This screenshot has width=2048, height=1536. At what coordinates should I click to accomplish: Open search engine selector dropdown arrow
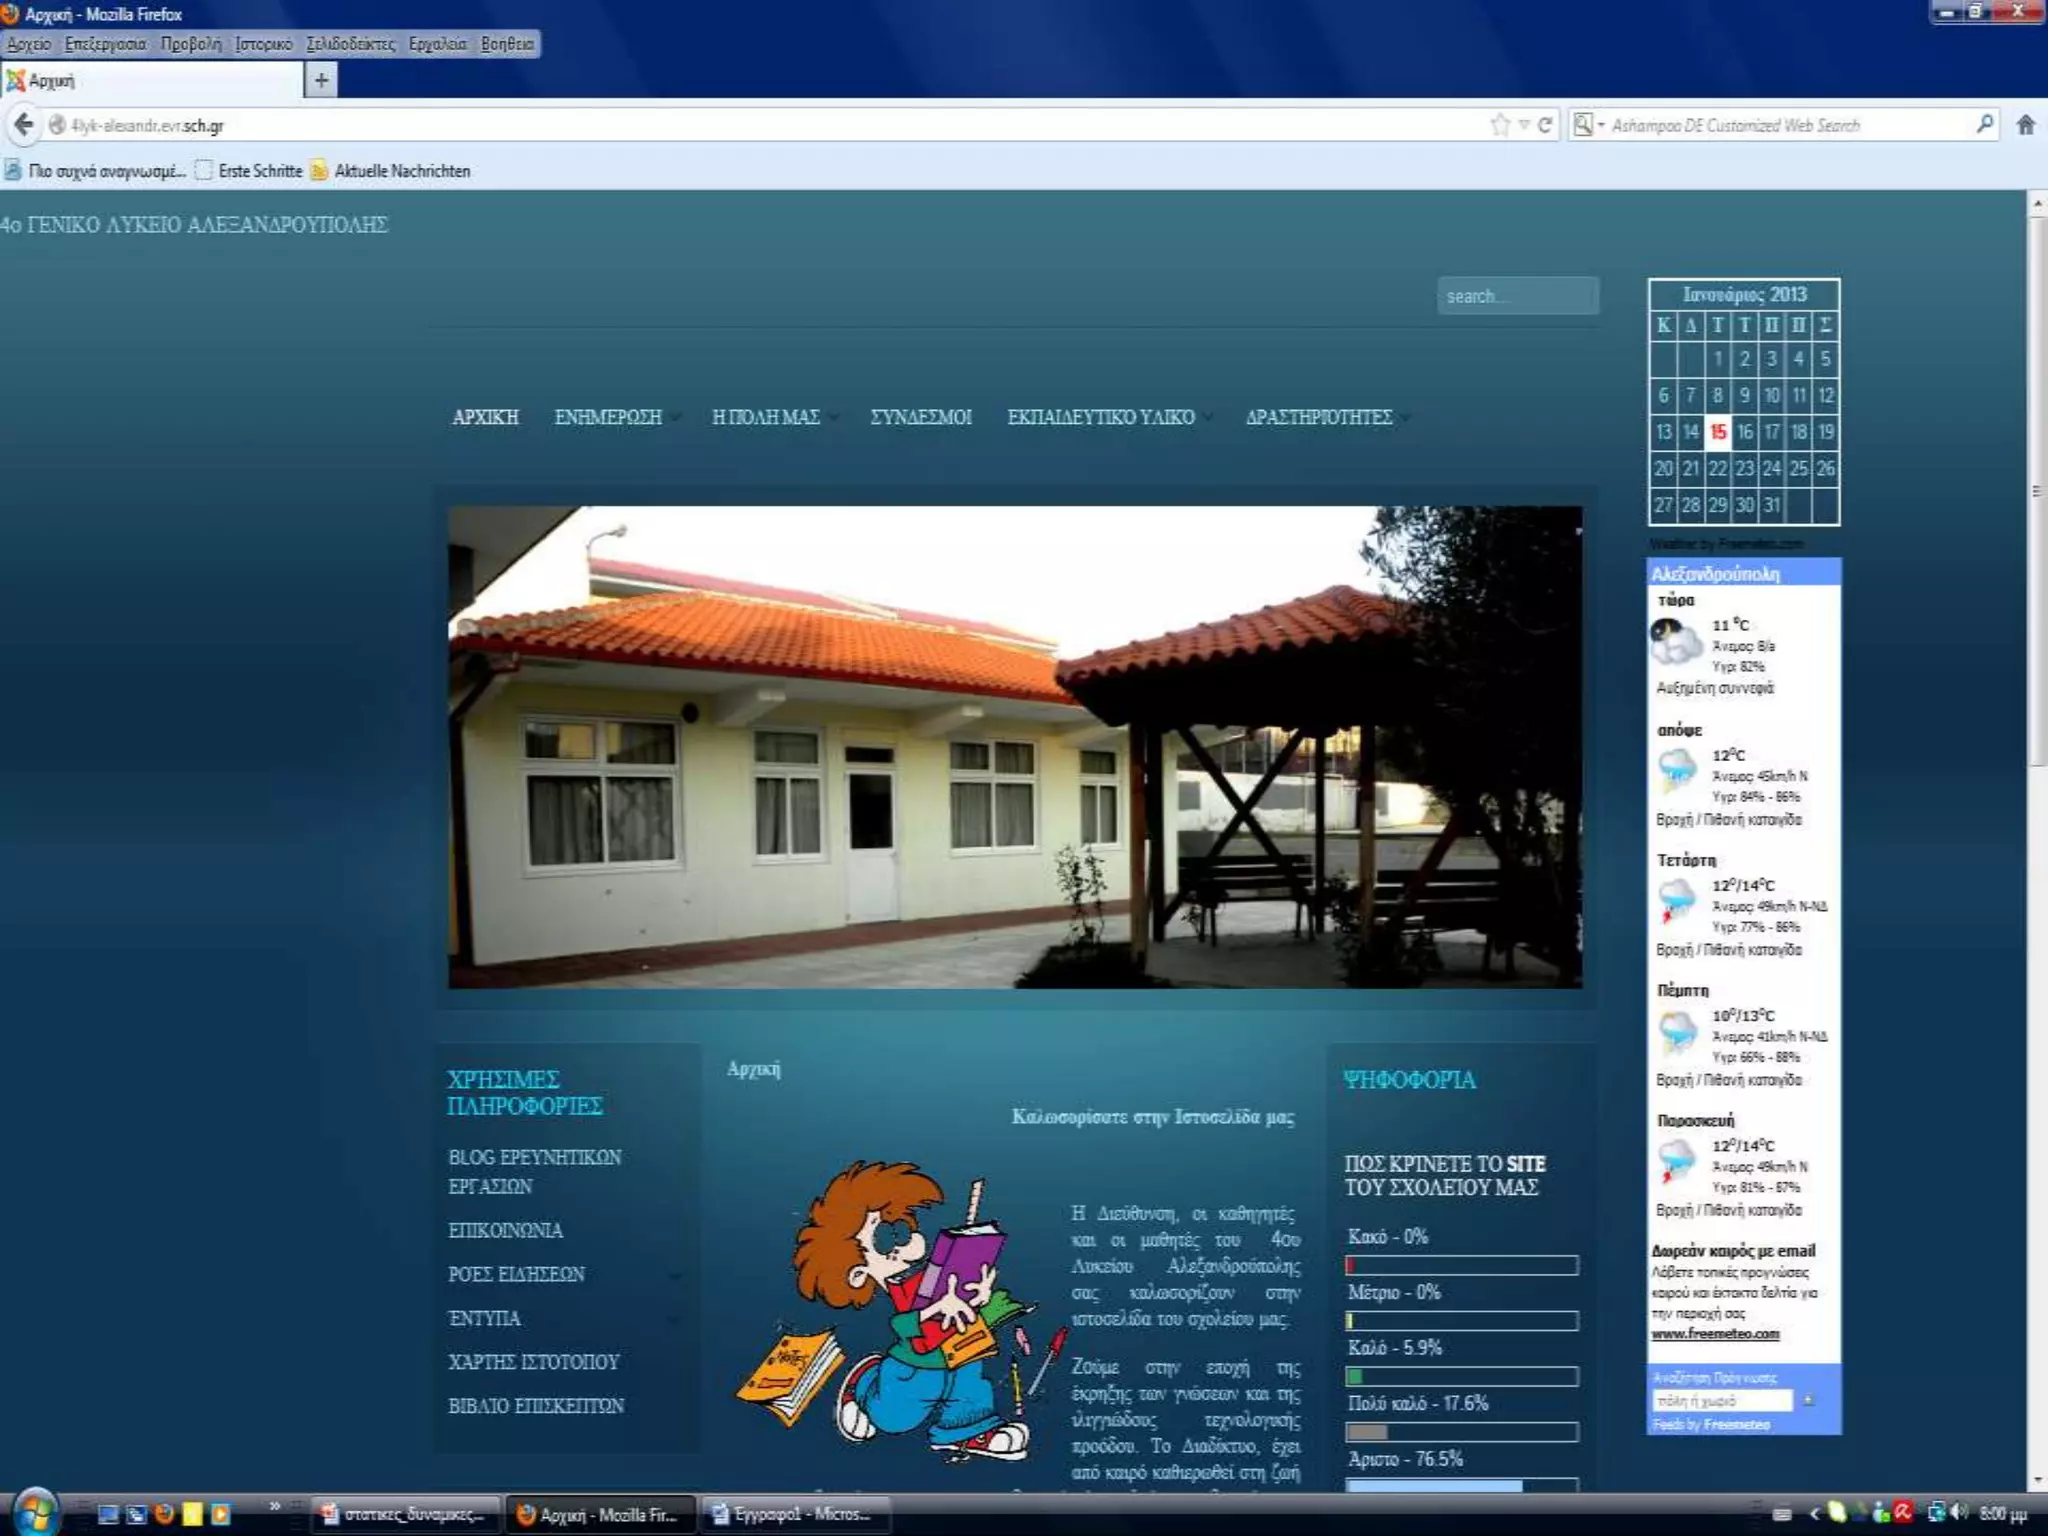pos(1601,125)
